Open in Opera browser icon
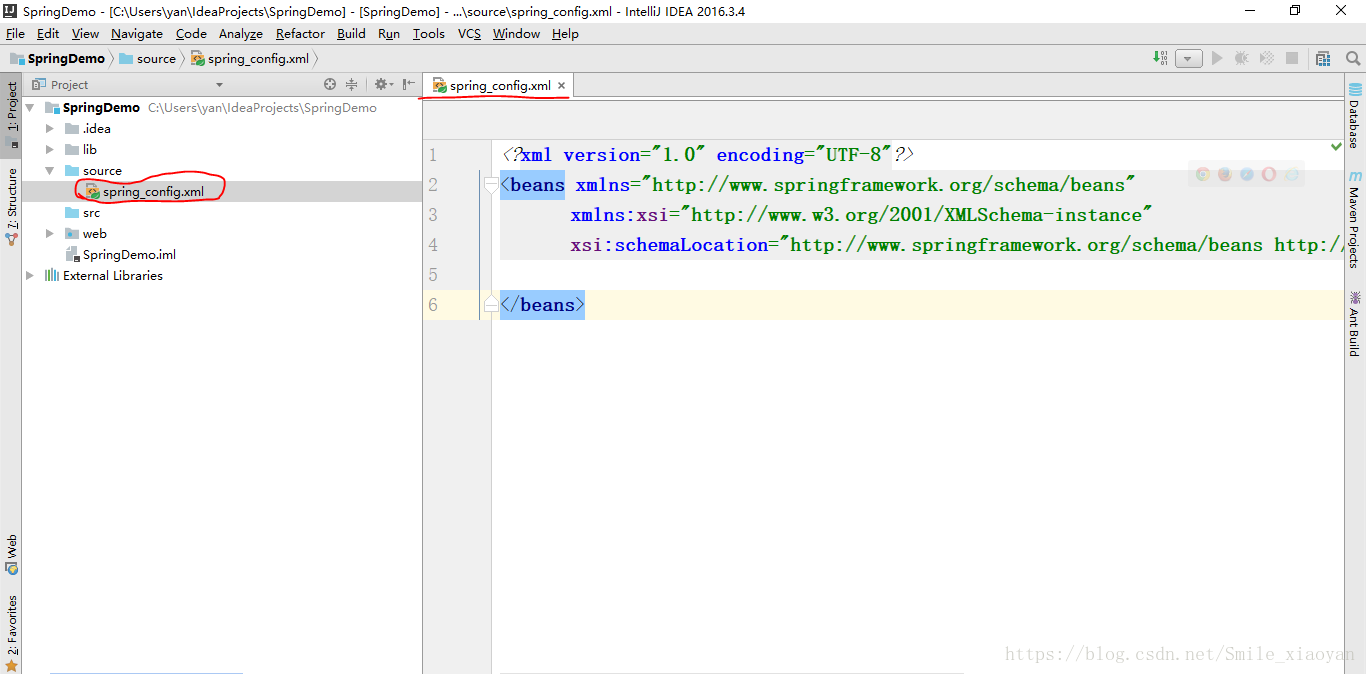Image resolution: width=1366 pixels, height=674 pixels. (1269, 174)
